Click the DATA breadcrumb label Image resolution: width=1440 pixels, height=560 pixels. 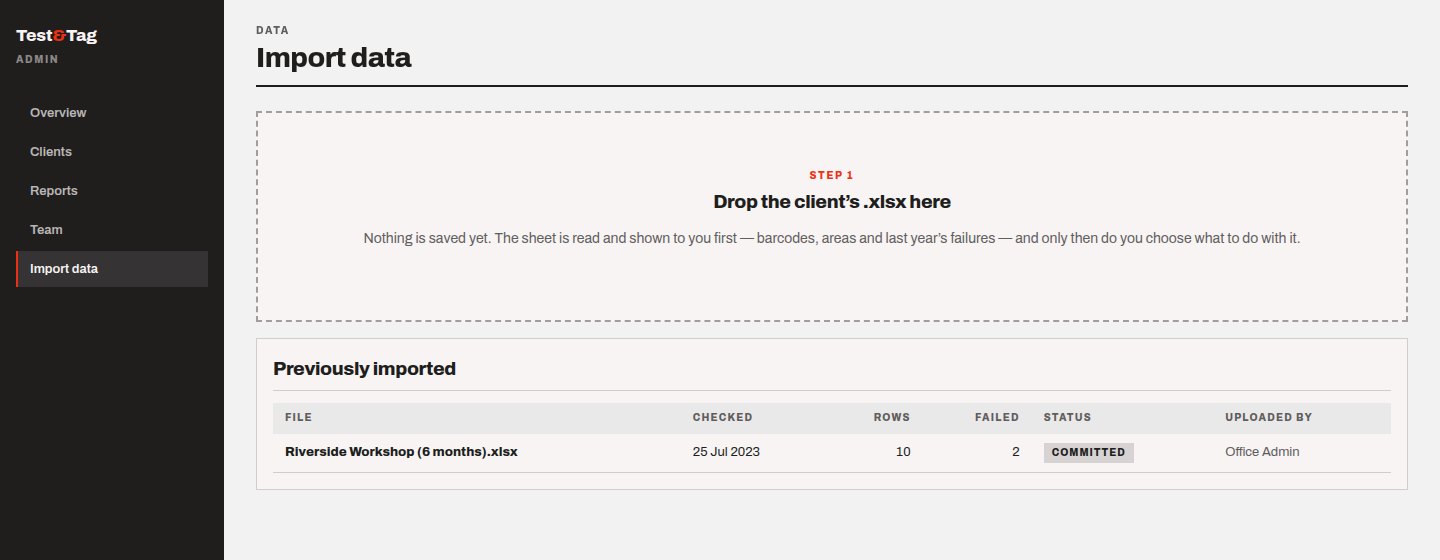[x=273, y=31]
